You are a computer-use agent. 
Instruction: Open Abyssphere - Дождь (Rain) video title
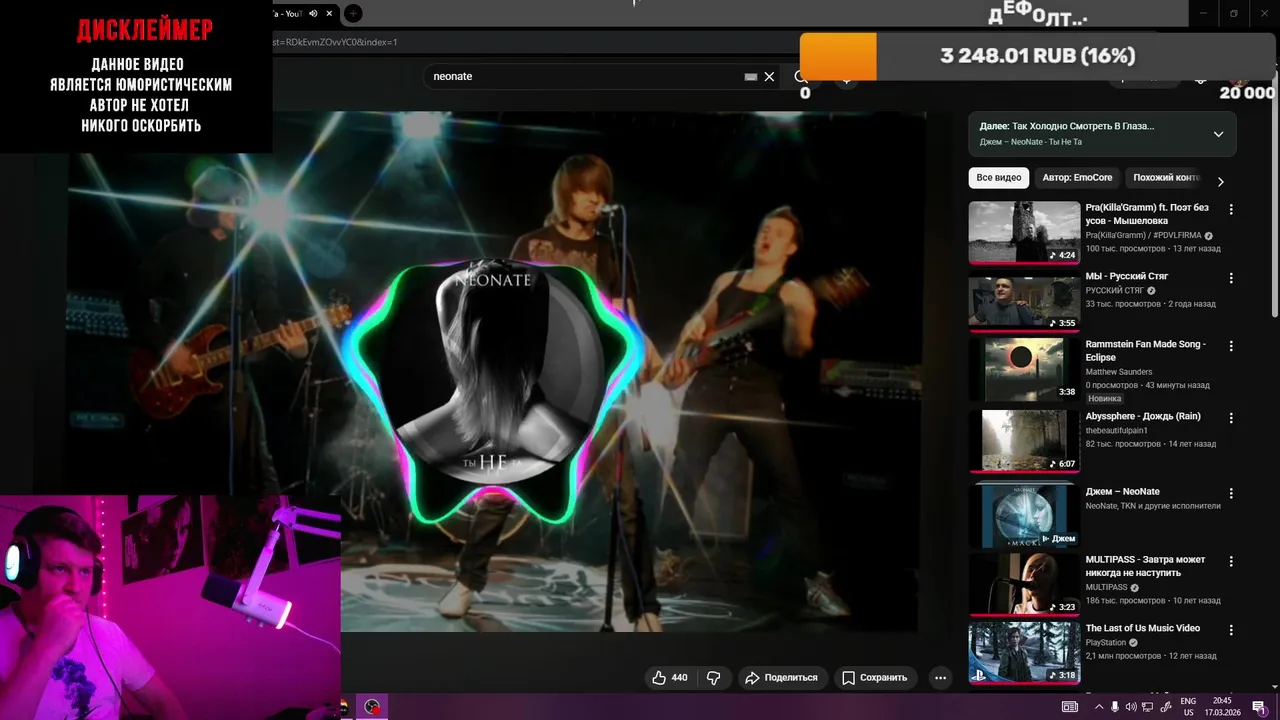pyautogui.click(x=1143, y=416)
